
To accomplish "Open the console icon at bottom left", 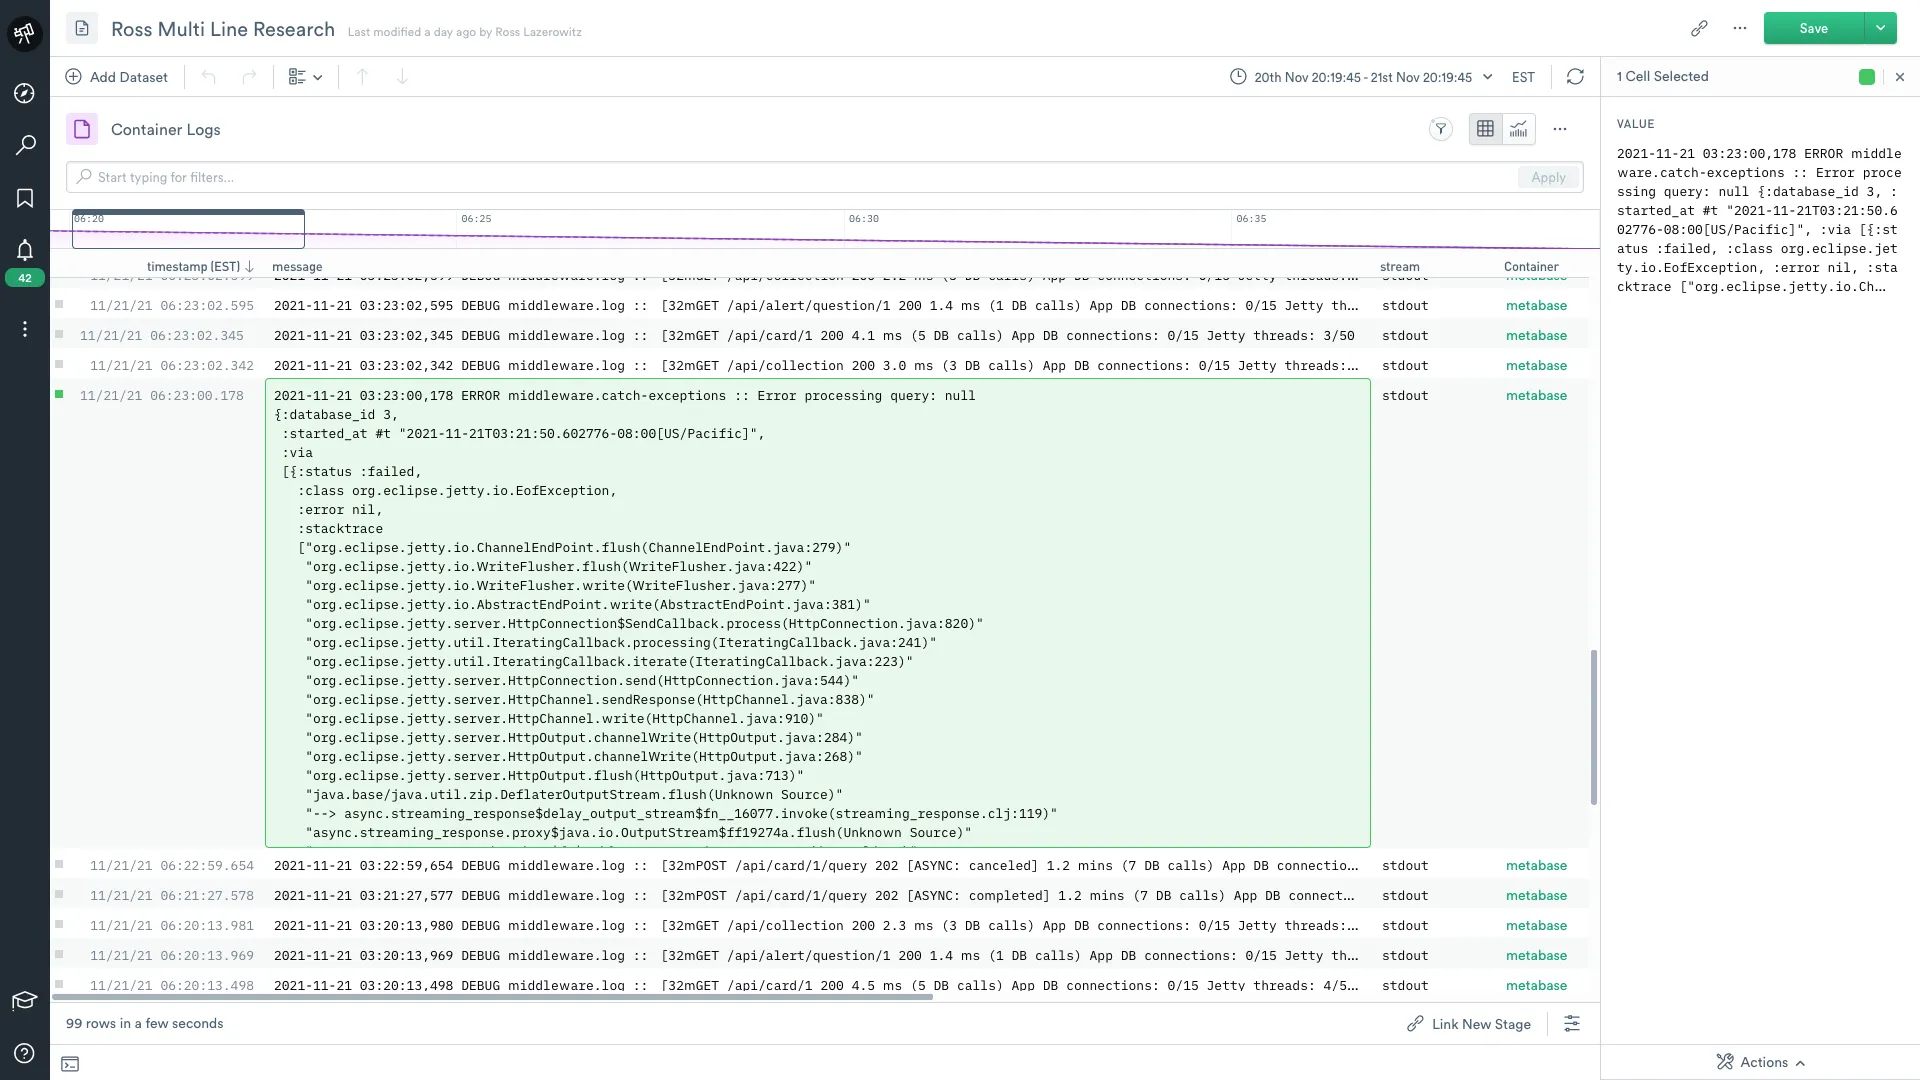I will point(70,1064).
